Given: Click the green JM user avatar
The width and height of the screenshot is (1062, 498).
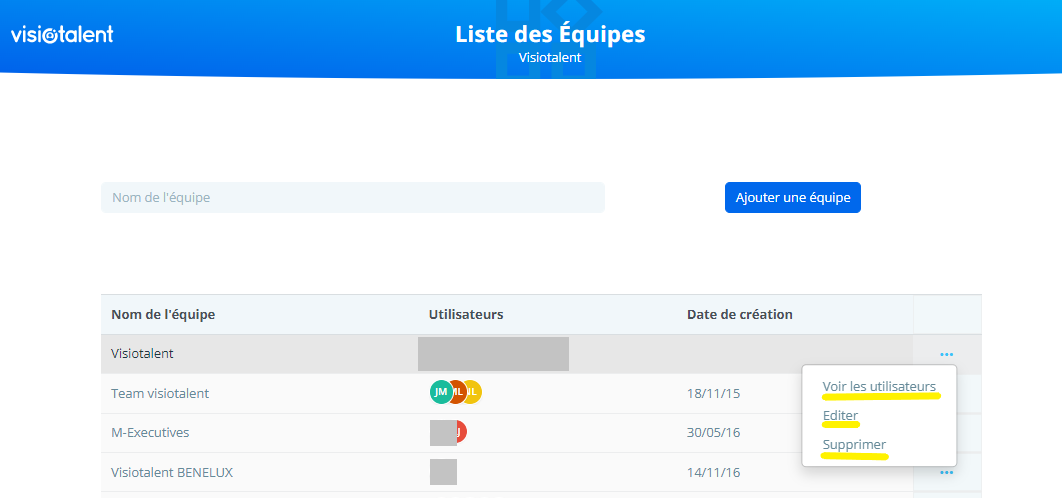Looking at the screenshot, I should 439,392.
